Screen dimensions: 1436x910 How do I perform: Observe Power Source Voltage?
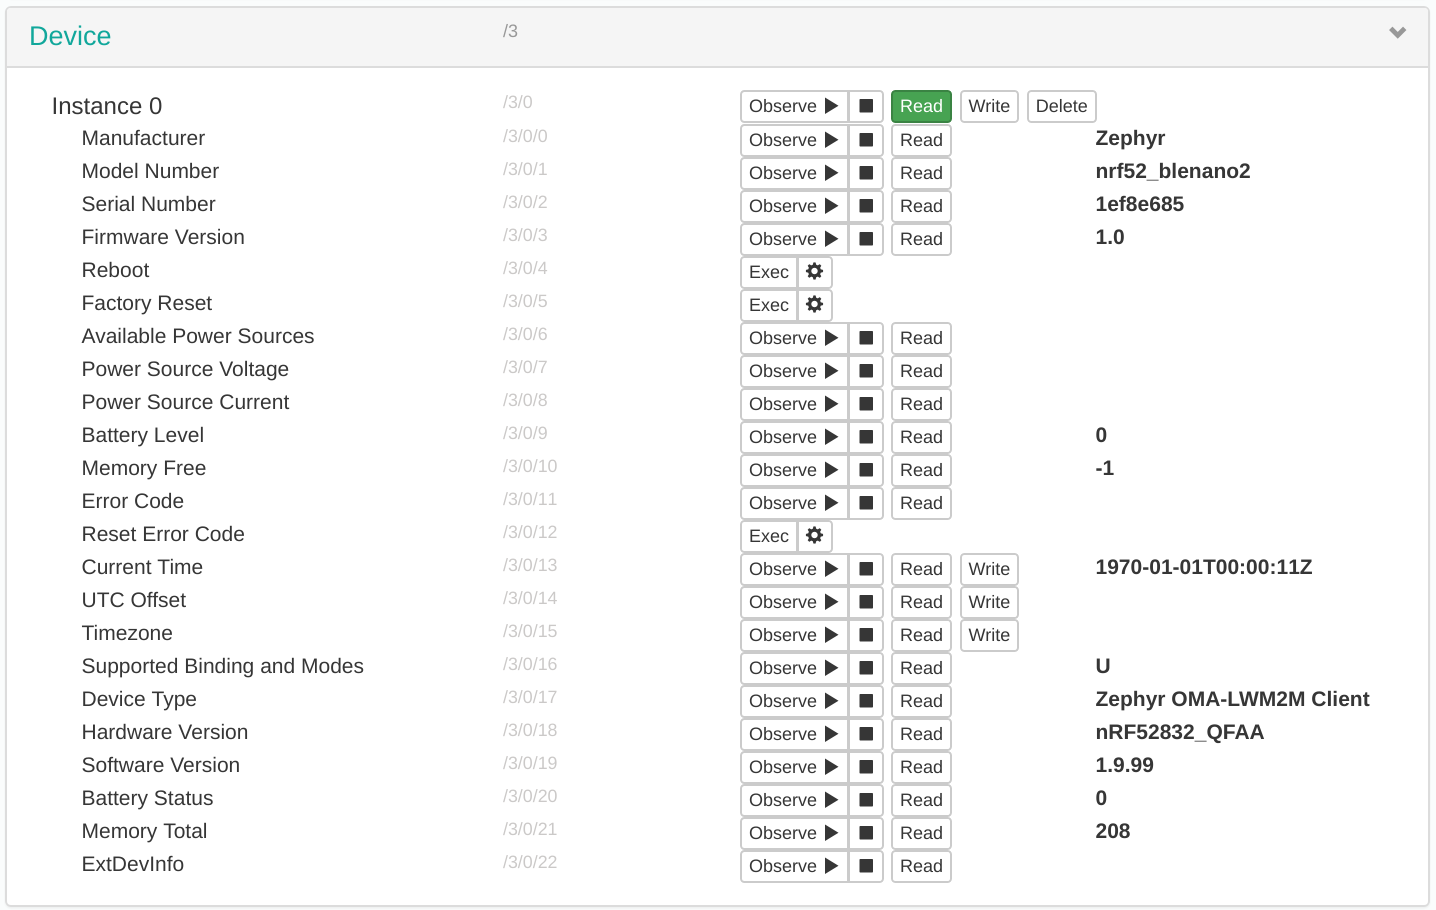[x=794, y=371]
